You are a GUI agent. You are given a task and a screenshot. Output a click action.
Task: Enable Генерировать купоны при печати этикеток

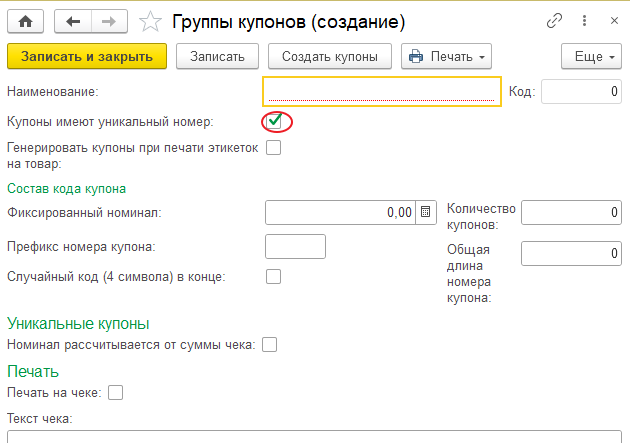(273, 148)
